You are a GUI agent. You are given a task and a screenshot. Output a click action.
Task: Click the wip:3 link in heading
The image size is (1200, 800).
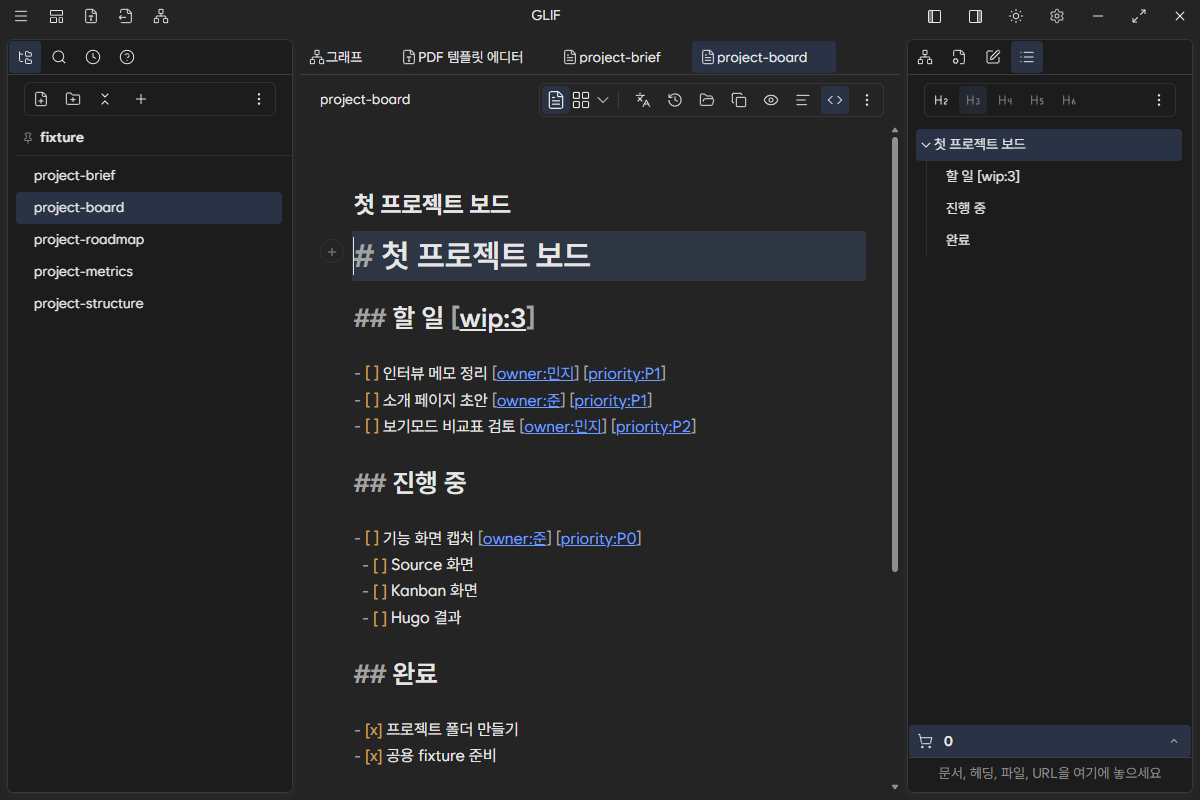click(493, 318)
